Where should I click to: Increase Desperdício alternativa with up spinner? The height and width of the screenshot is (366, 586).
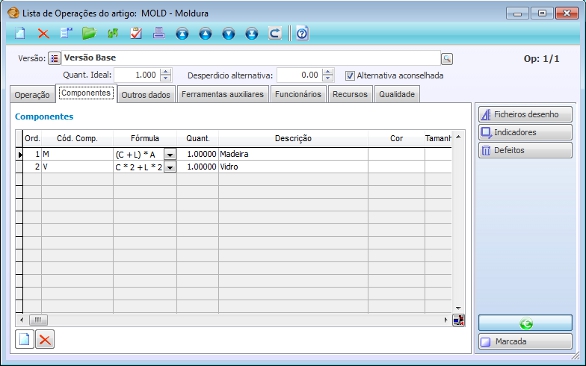tap(328, 72)
